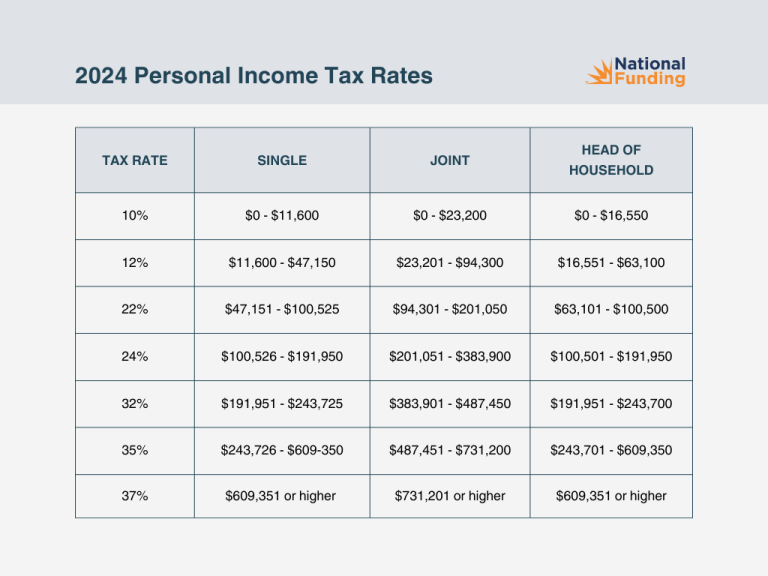Click the 32% tax rate cell

135,403
